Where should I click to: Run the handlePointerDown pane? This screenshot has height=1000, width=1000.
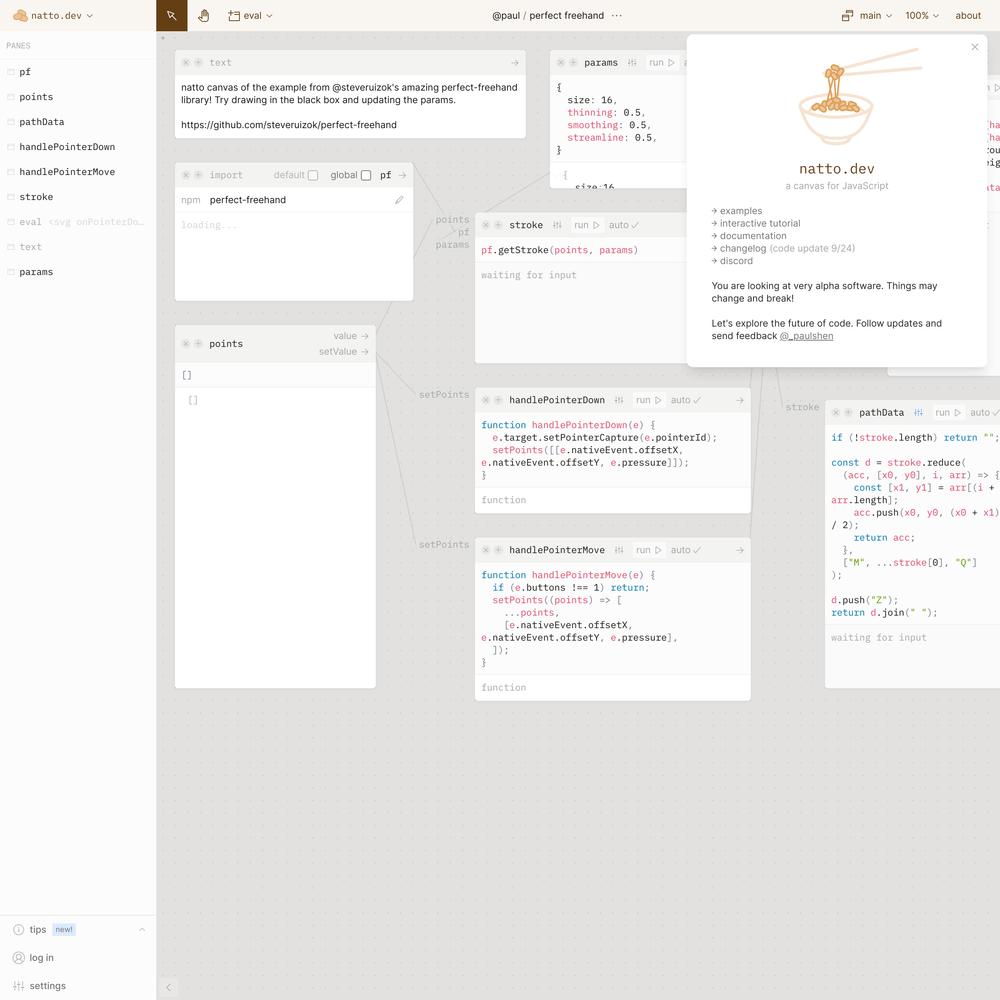(649, 400)
